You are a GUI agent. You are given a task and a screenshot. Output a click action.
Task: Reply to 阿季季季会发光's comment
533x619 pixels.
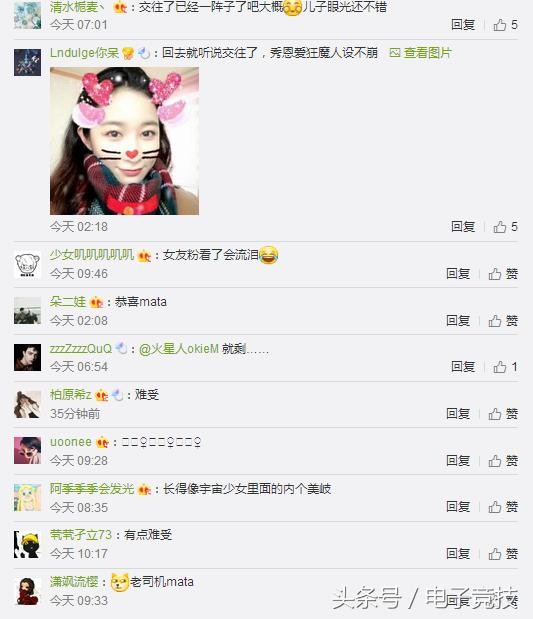[458, 506]
